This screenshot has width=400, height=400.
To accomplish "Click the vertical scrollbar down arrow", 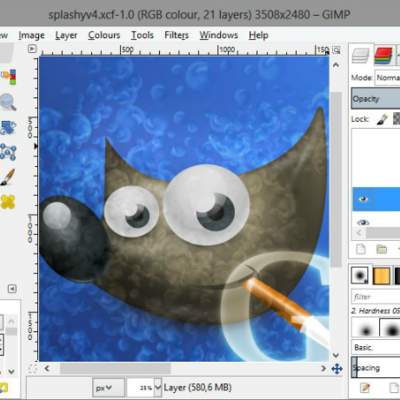I will pyautogui.click(x=336, y=355).
